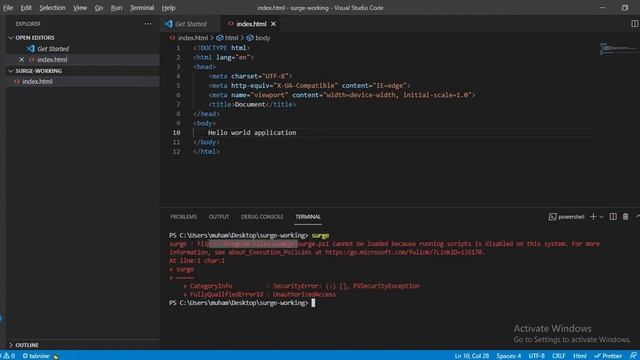The width and height of the screenshot is (640, 360).
Task: Open the Terminal menu
Action: pyautogui.click(x=142, y=8)
